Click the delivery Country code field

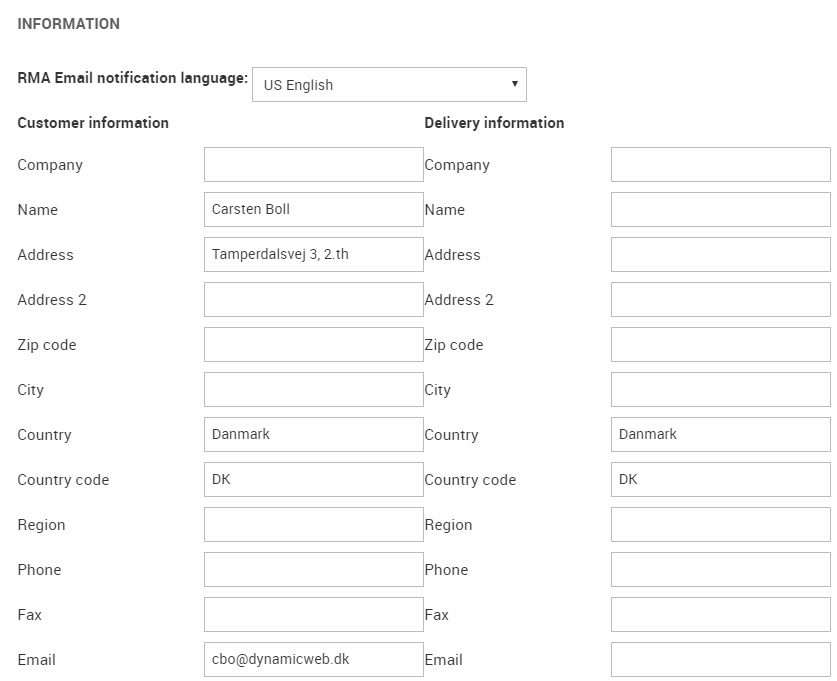click(x=720, y=480)
